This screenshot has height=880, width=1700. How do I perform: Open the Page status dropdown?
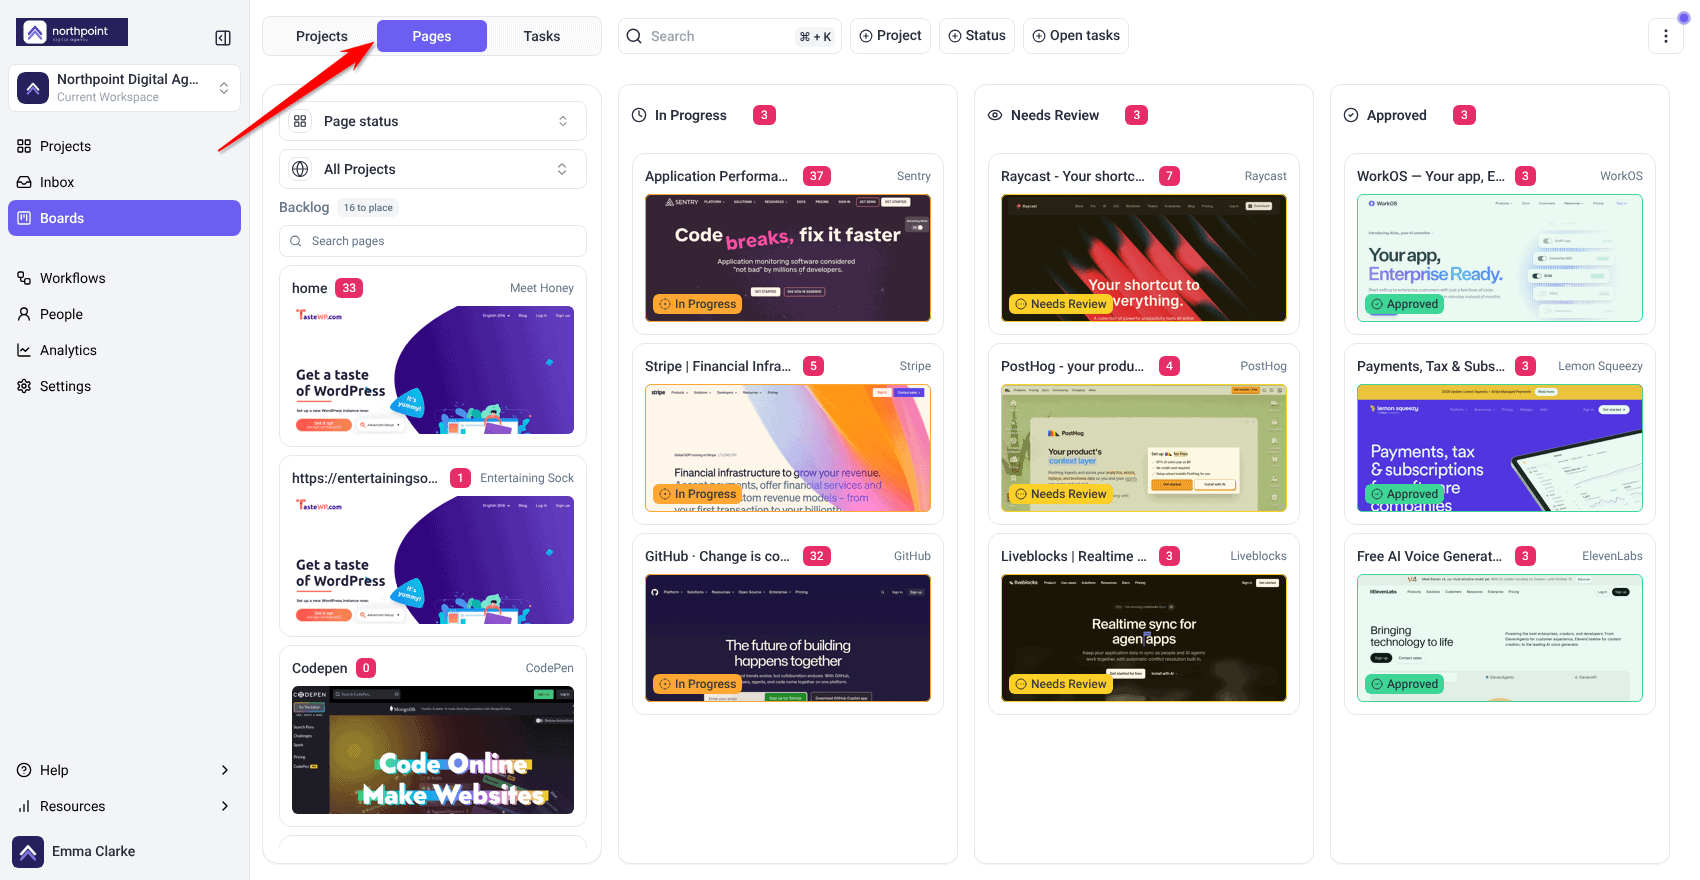(433, 121)
